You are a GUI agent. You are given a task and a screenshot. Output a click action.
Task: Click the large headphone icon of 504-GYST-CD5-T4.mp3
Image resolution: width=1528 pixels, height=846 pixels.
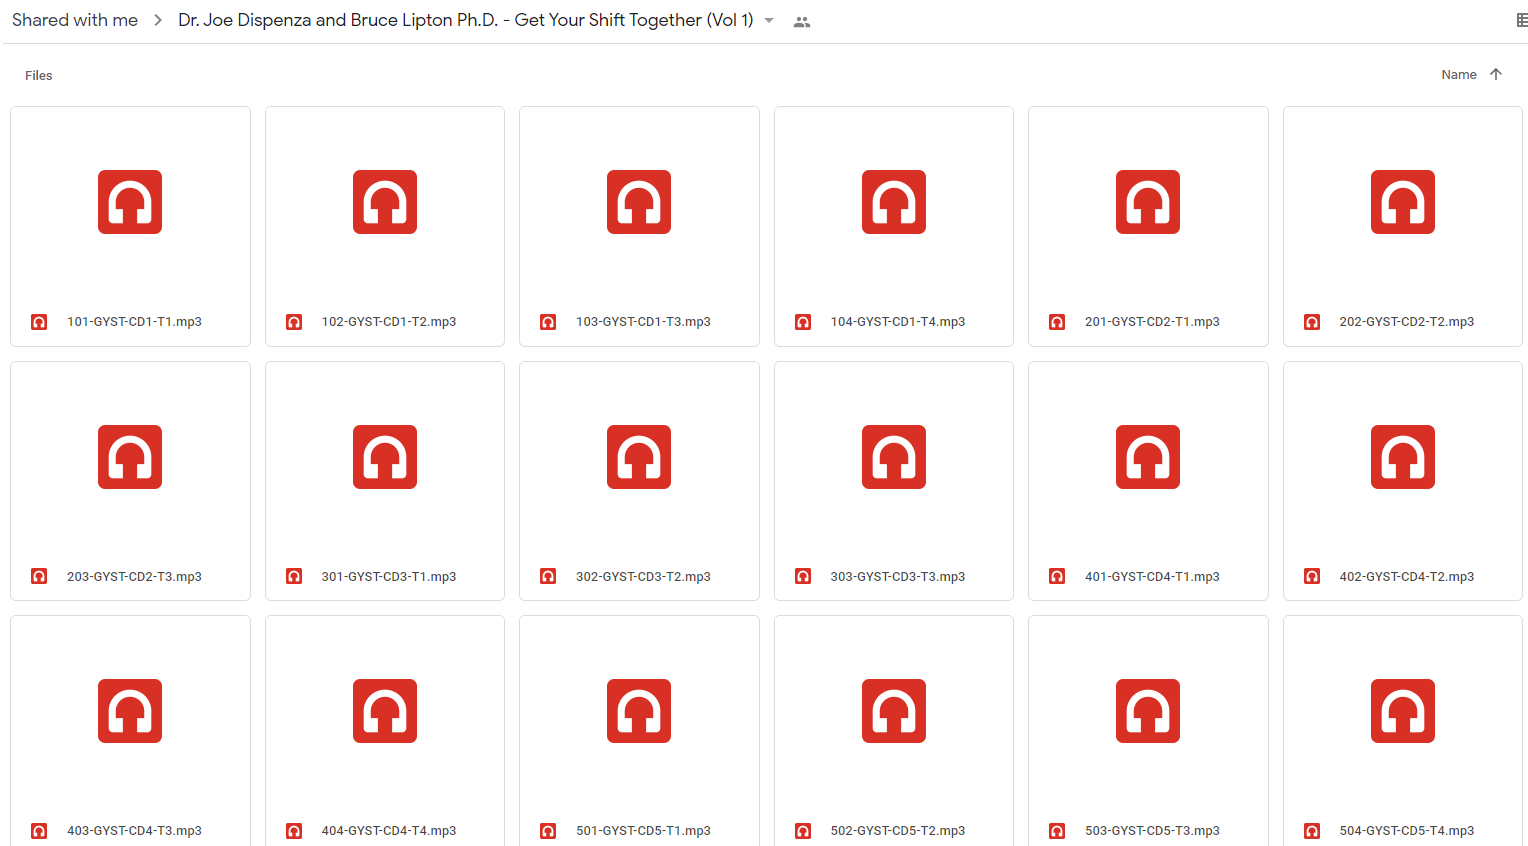pos(1403,711)
